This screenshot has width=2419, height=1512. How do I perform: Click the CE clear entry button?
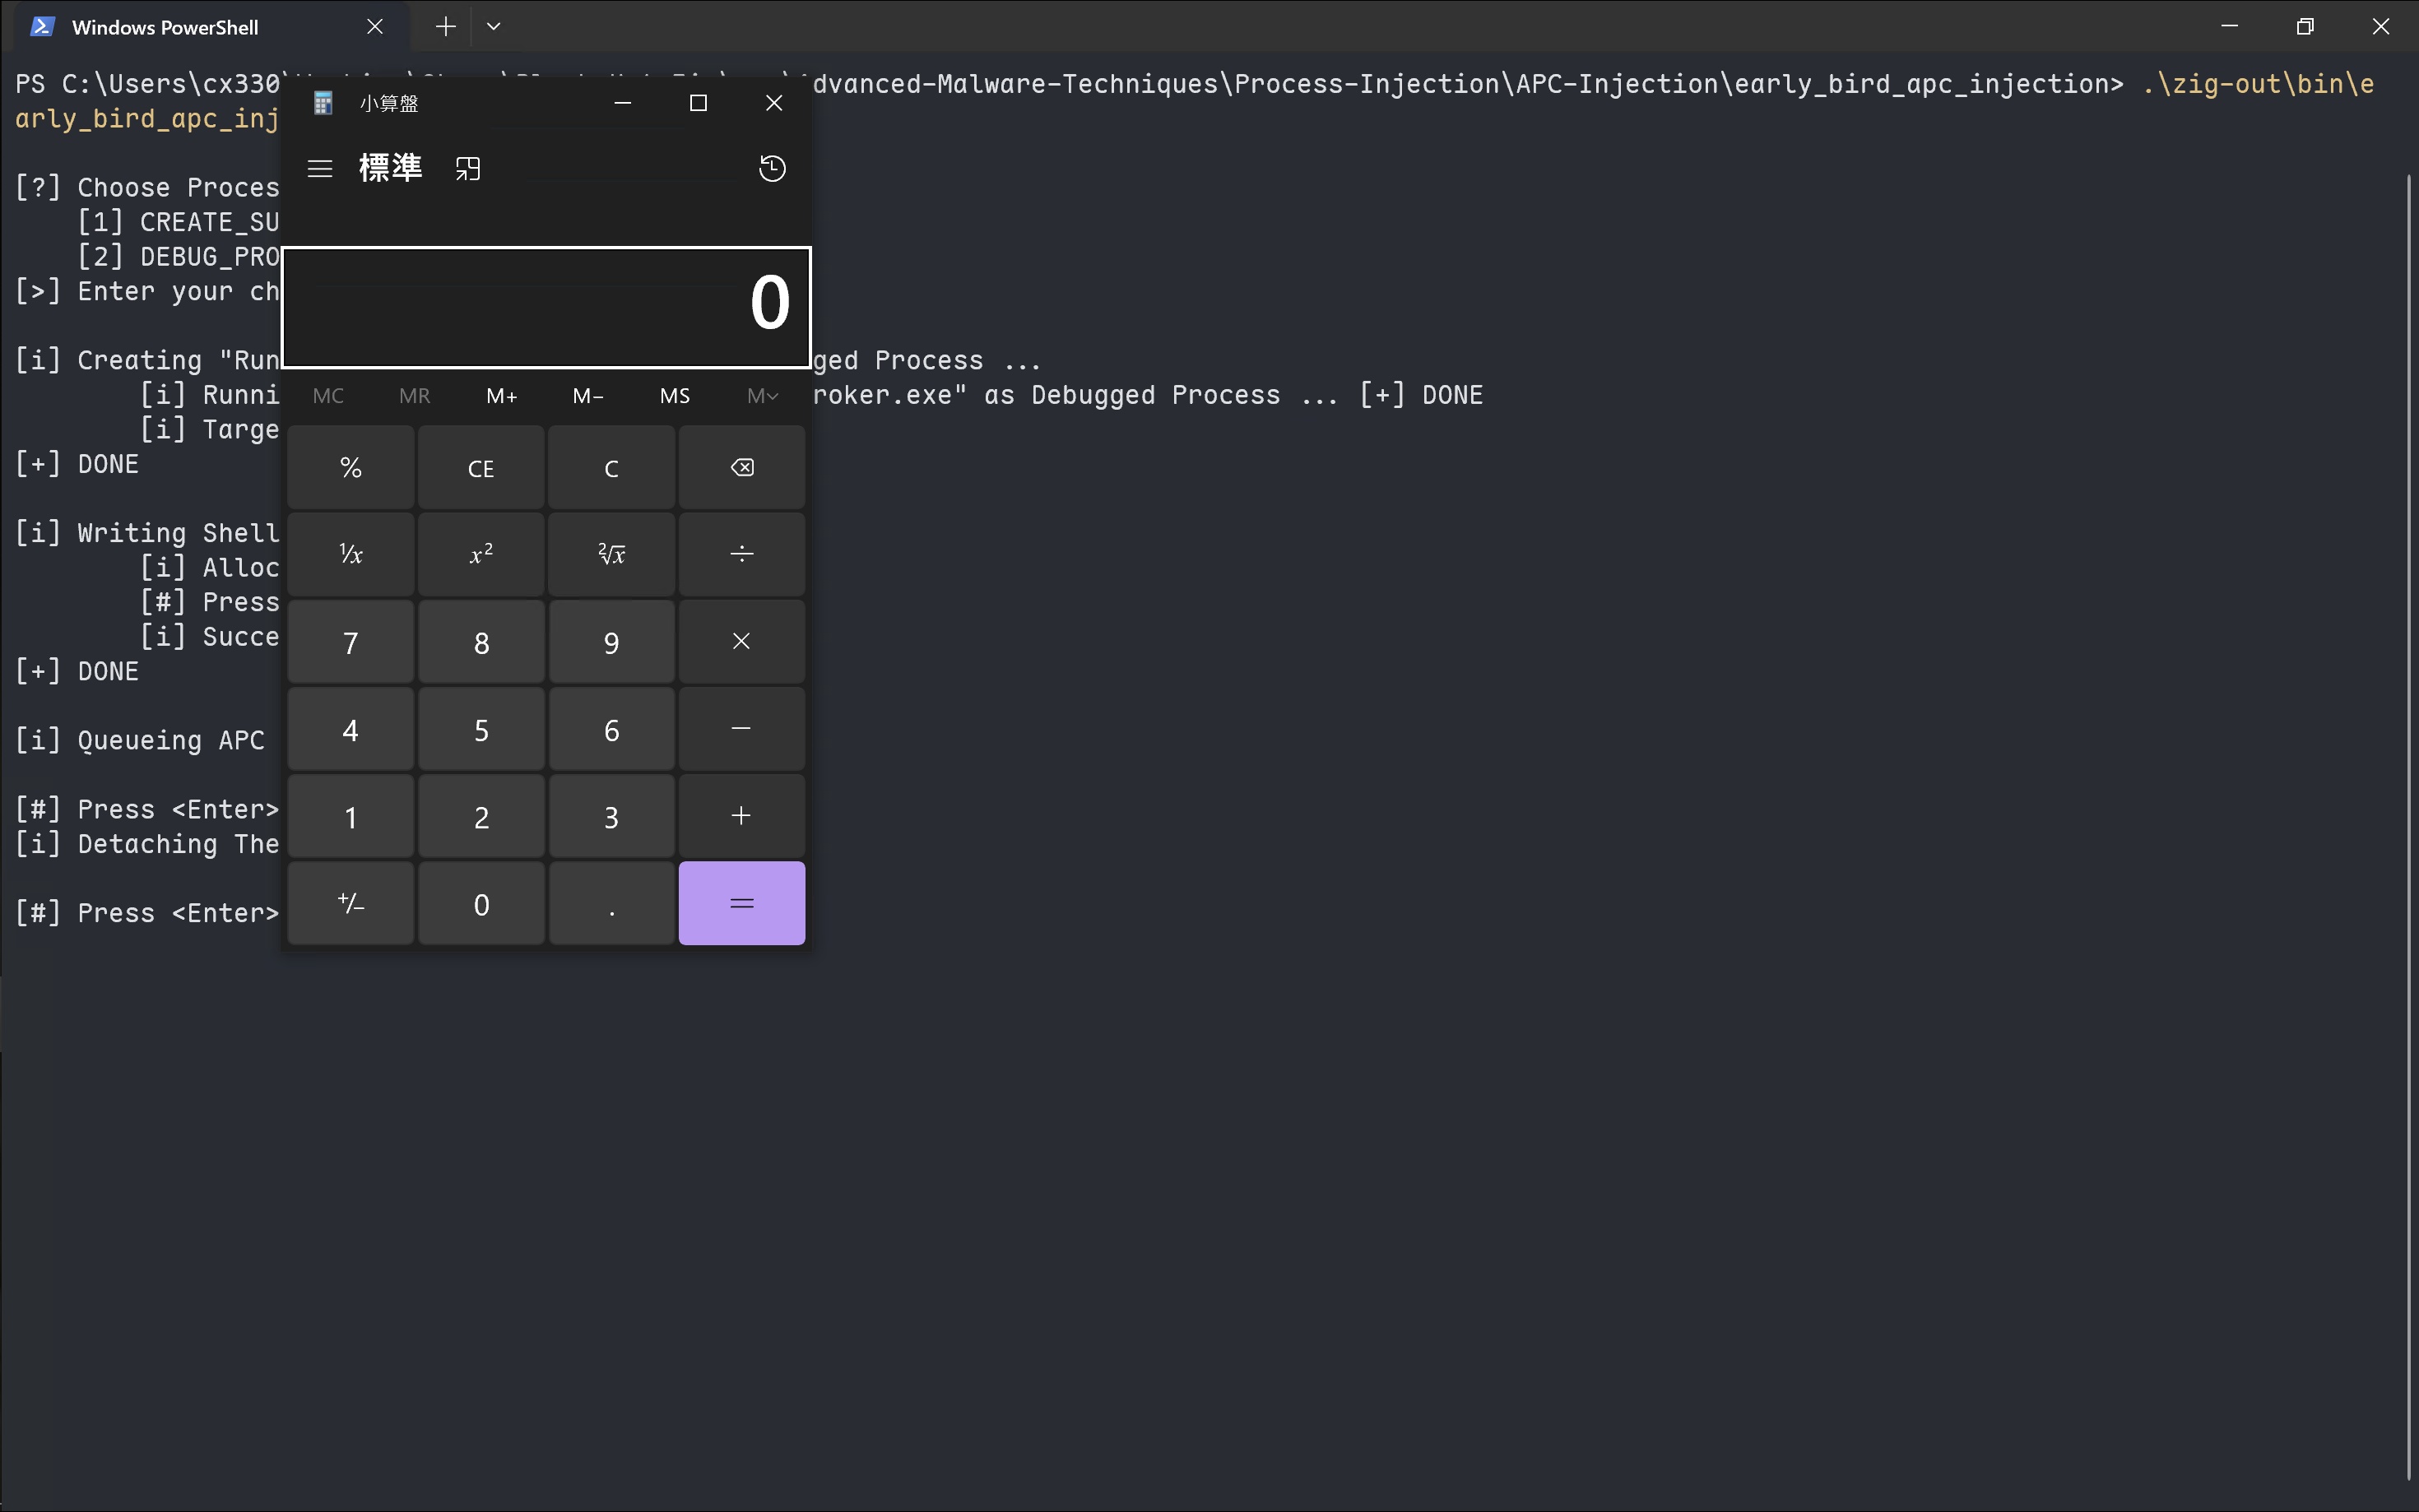point(481,468)
